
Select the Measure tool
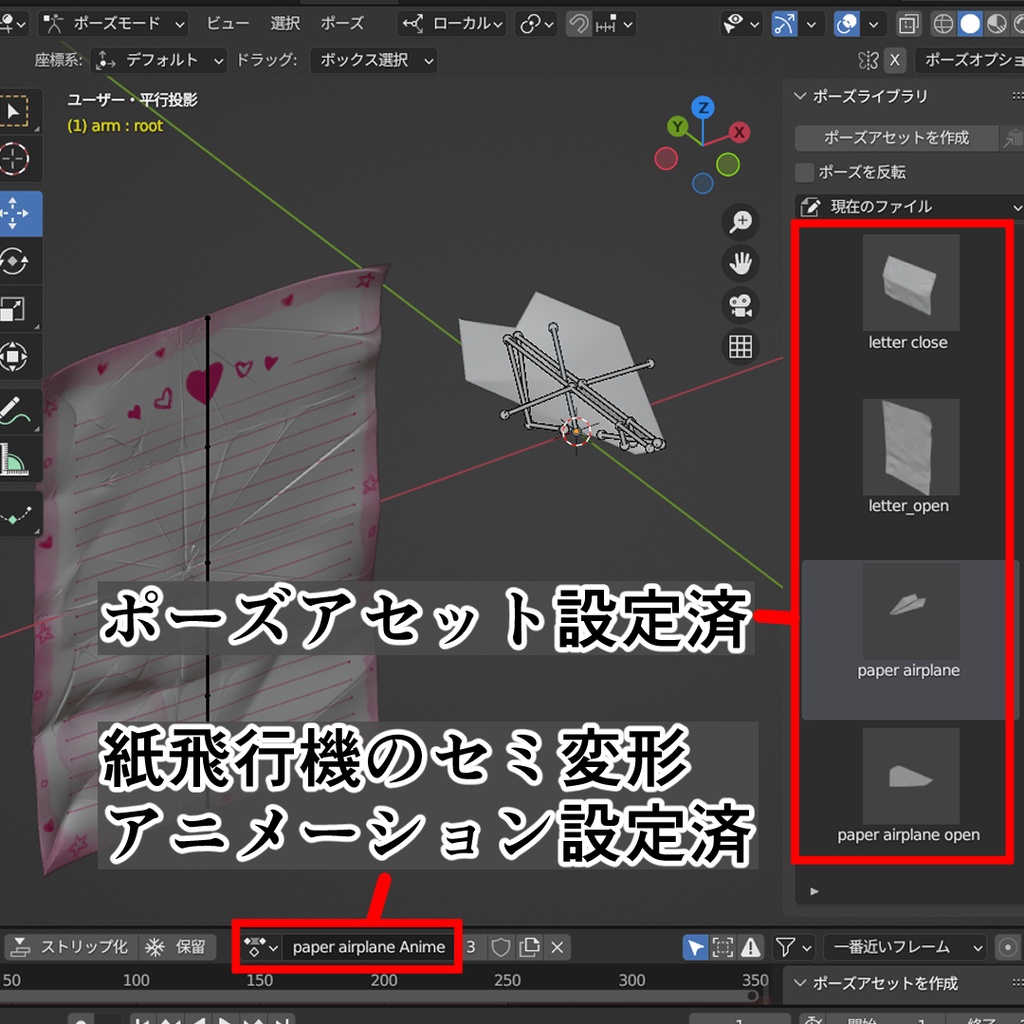point(20,458)
